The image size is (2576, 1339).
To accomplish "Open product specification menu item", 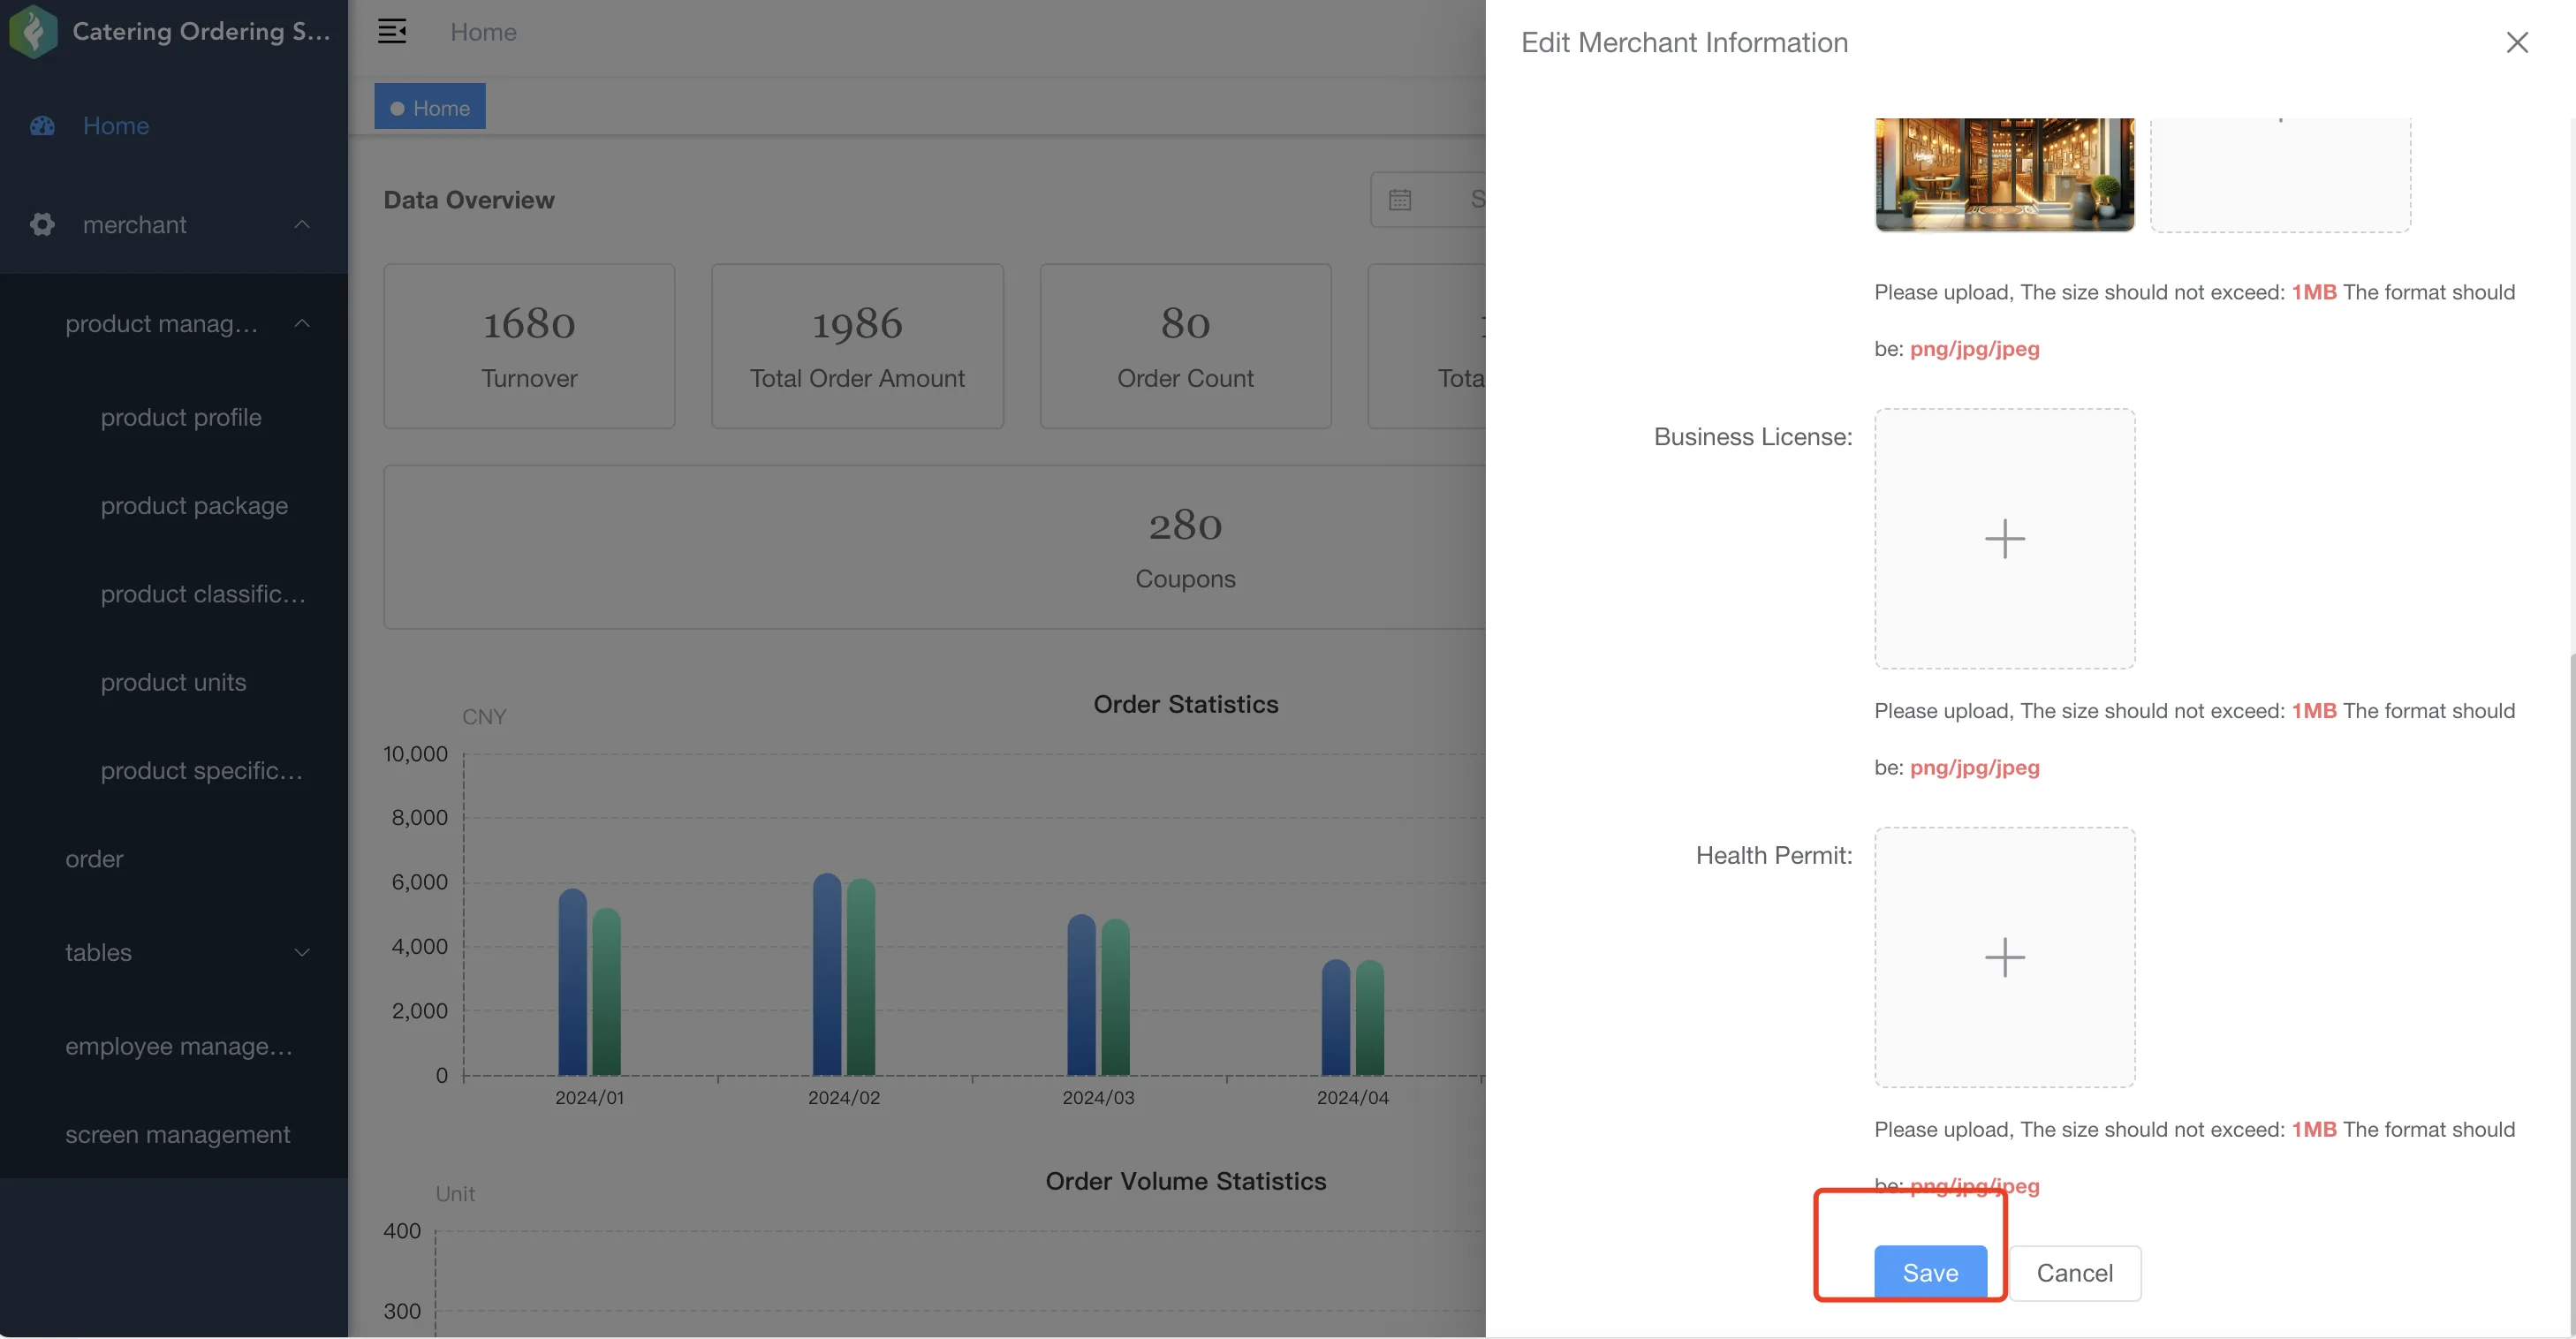I will click(174, 770).
